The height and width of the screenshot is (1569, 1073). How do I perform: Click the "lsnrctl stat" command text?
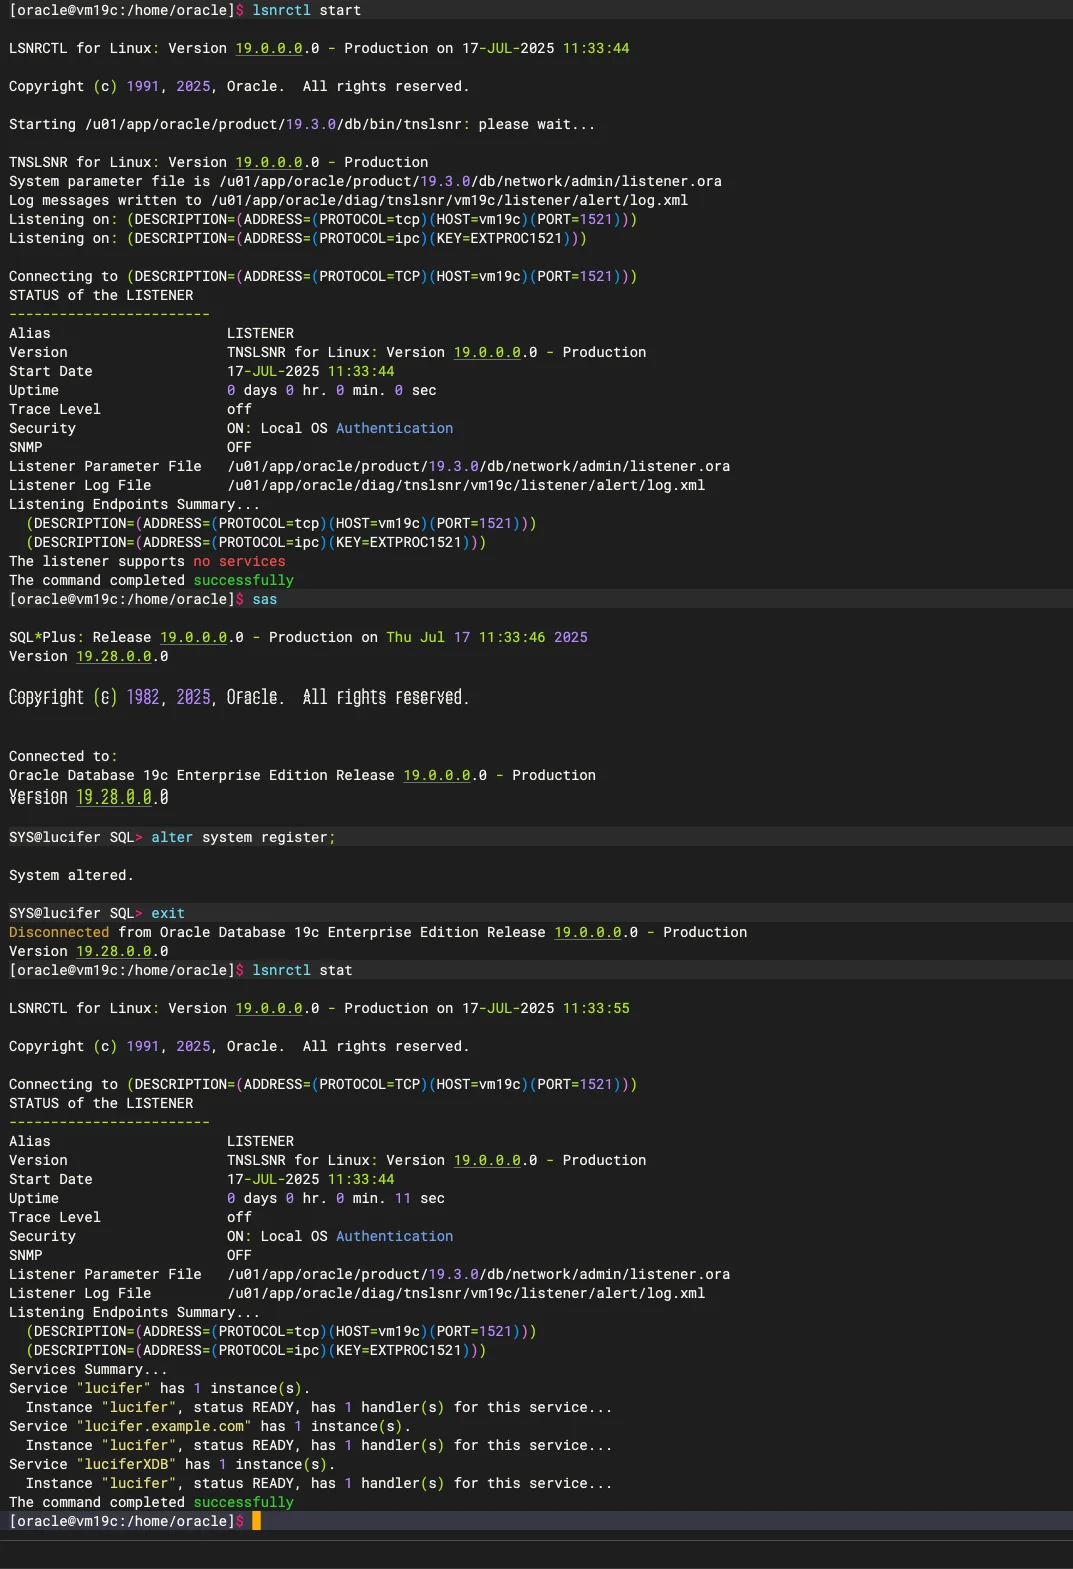point(302,970)
